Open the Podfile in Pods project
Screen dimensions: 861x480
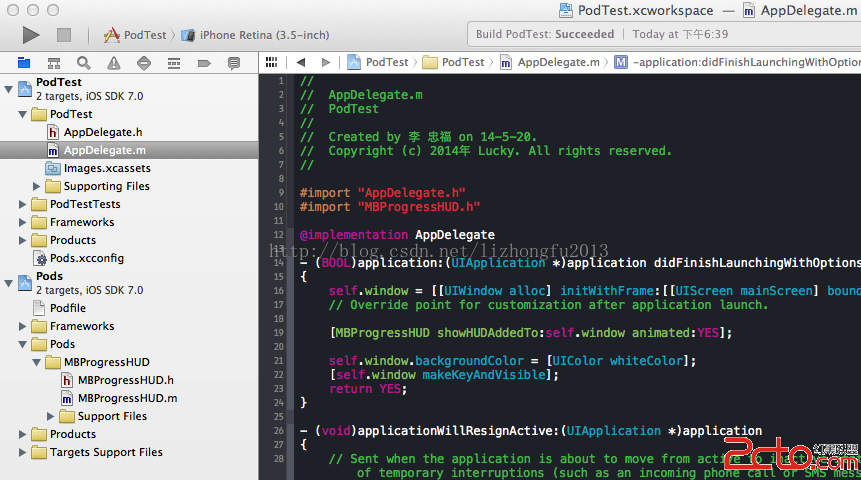(x=67, y=308)
